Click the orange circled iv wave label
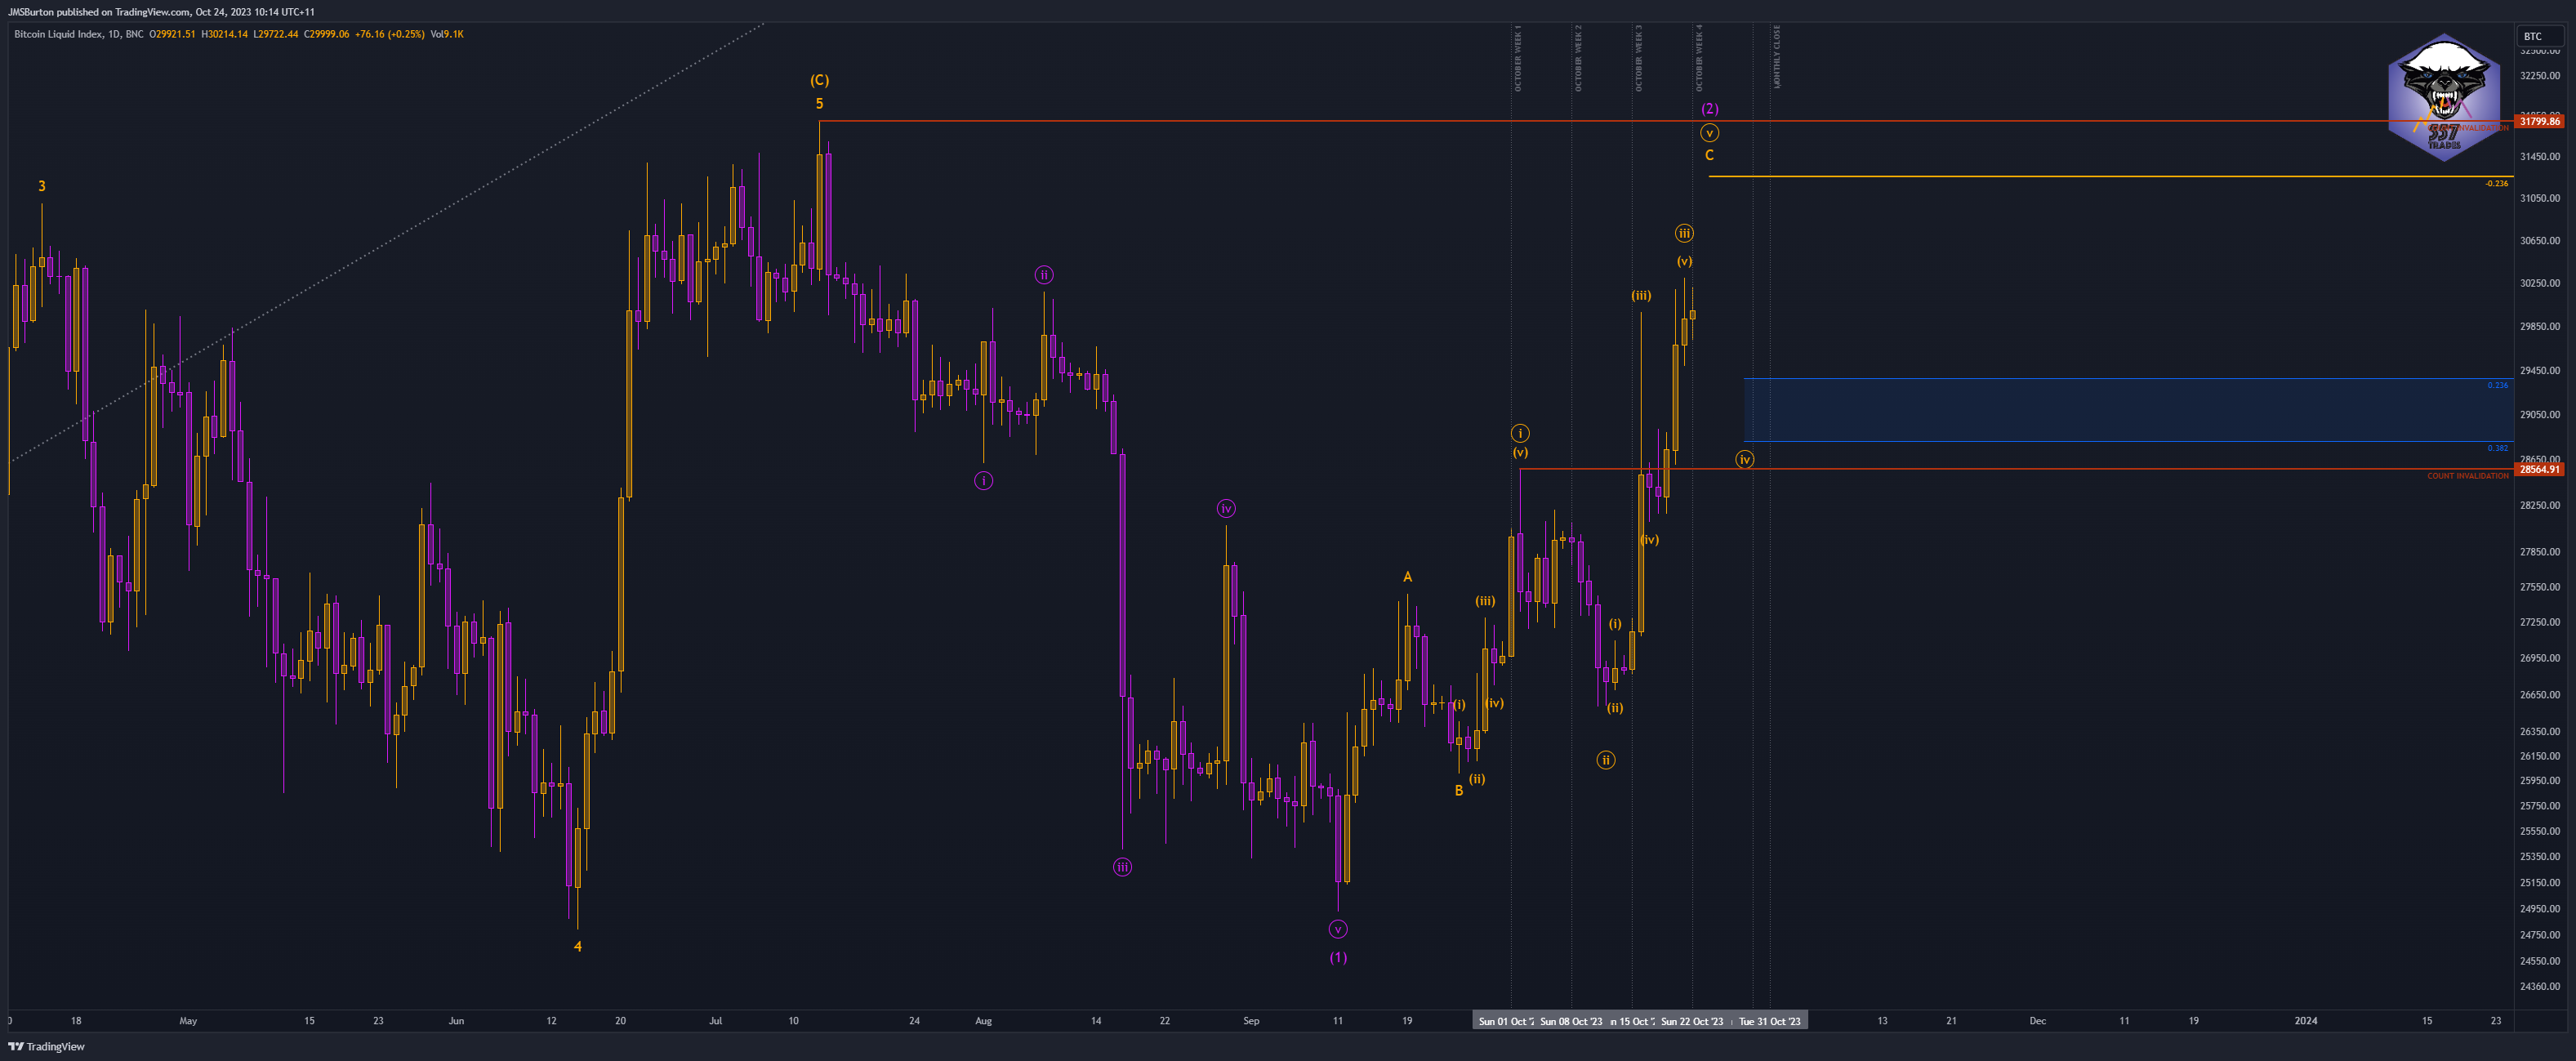Screen dimensions: 2576x1061 [1745, 460]
